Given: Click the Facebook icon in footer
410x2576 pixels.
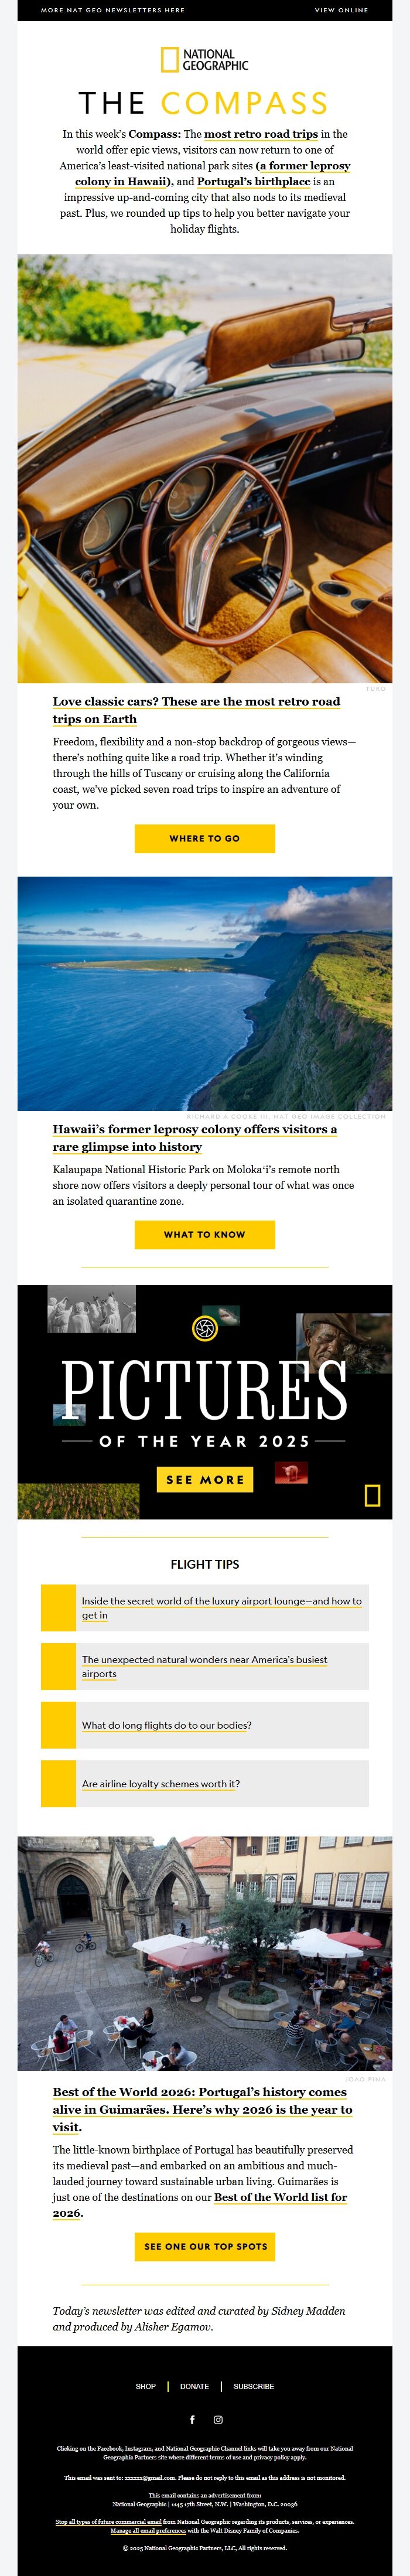Looking at the screenshot, I should click(x=192, y=2419).
